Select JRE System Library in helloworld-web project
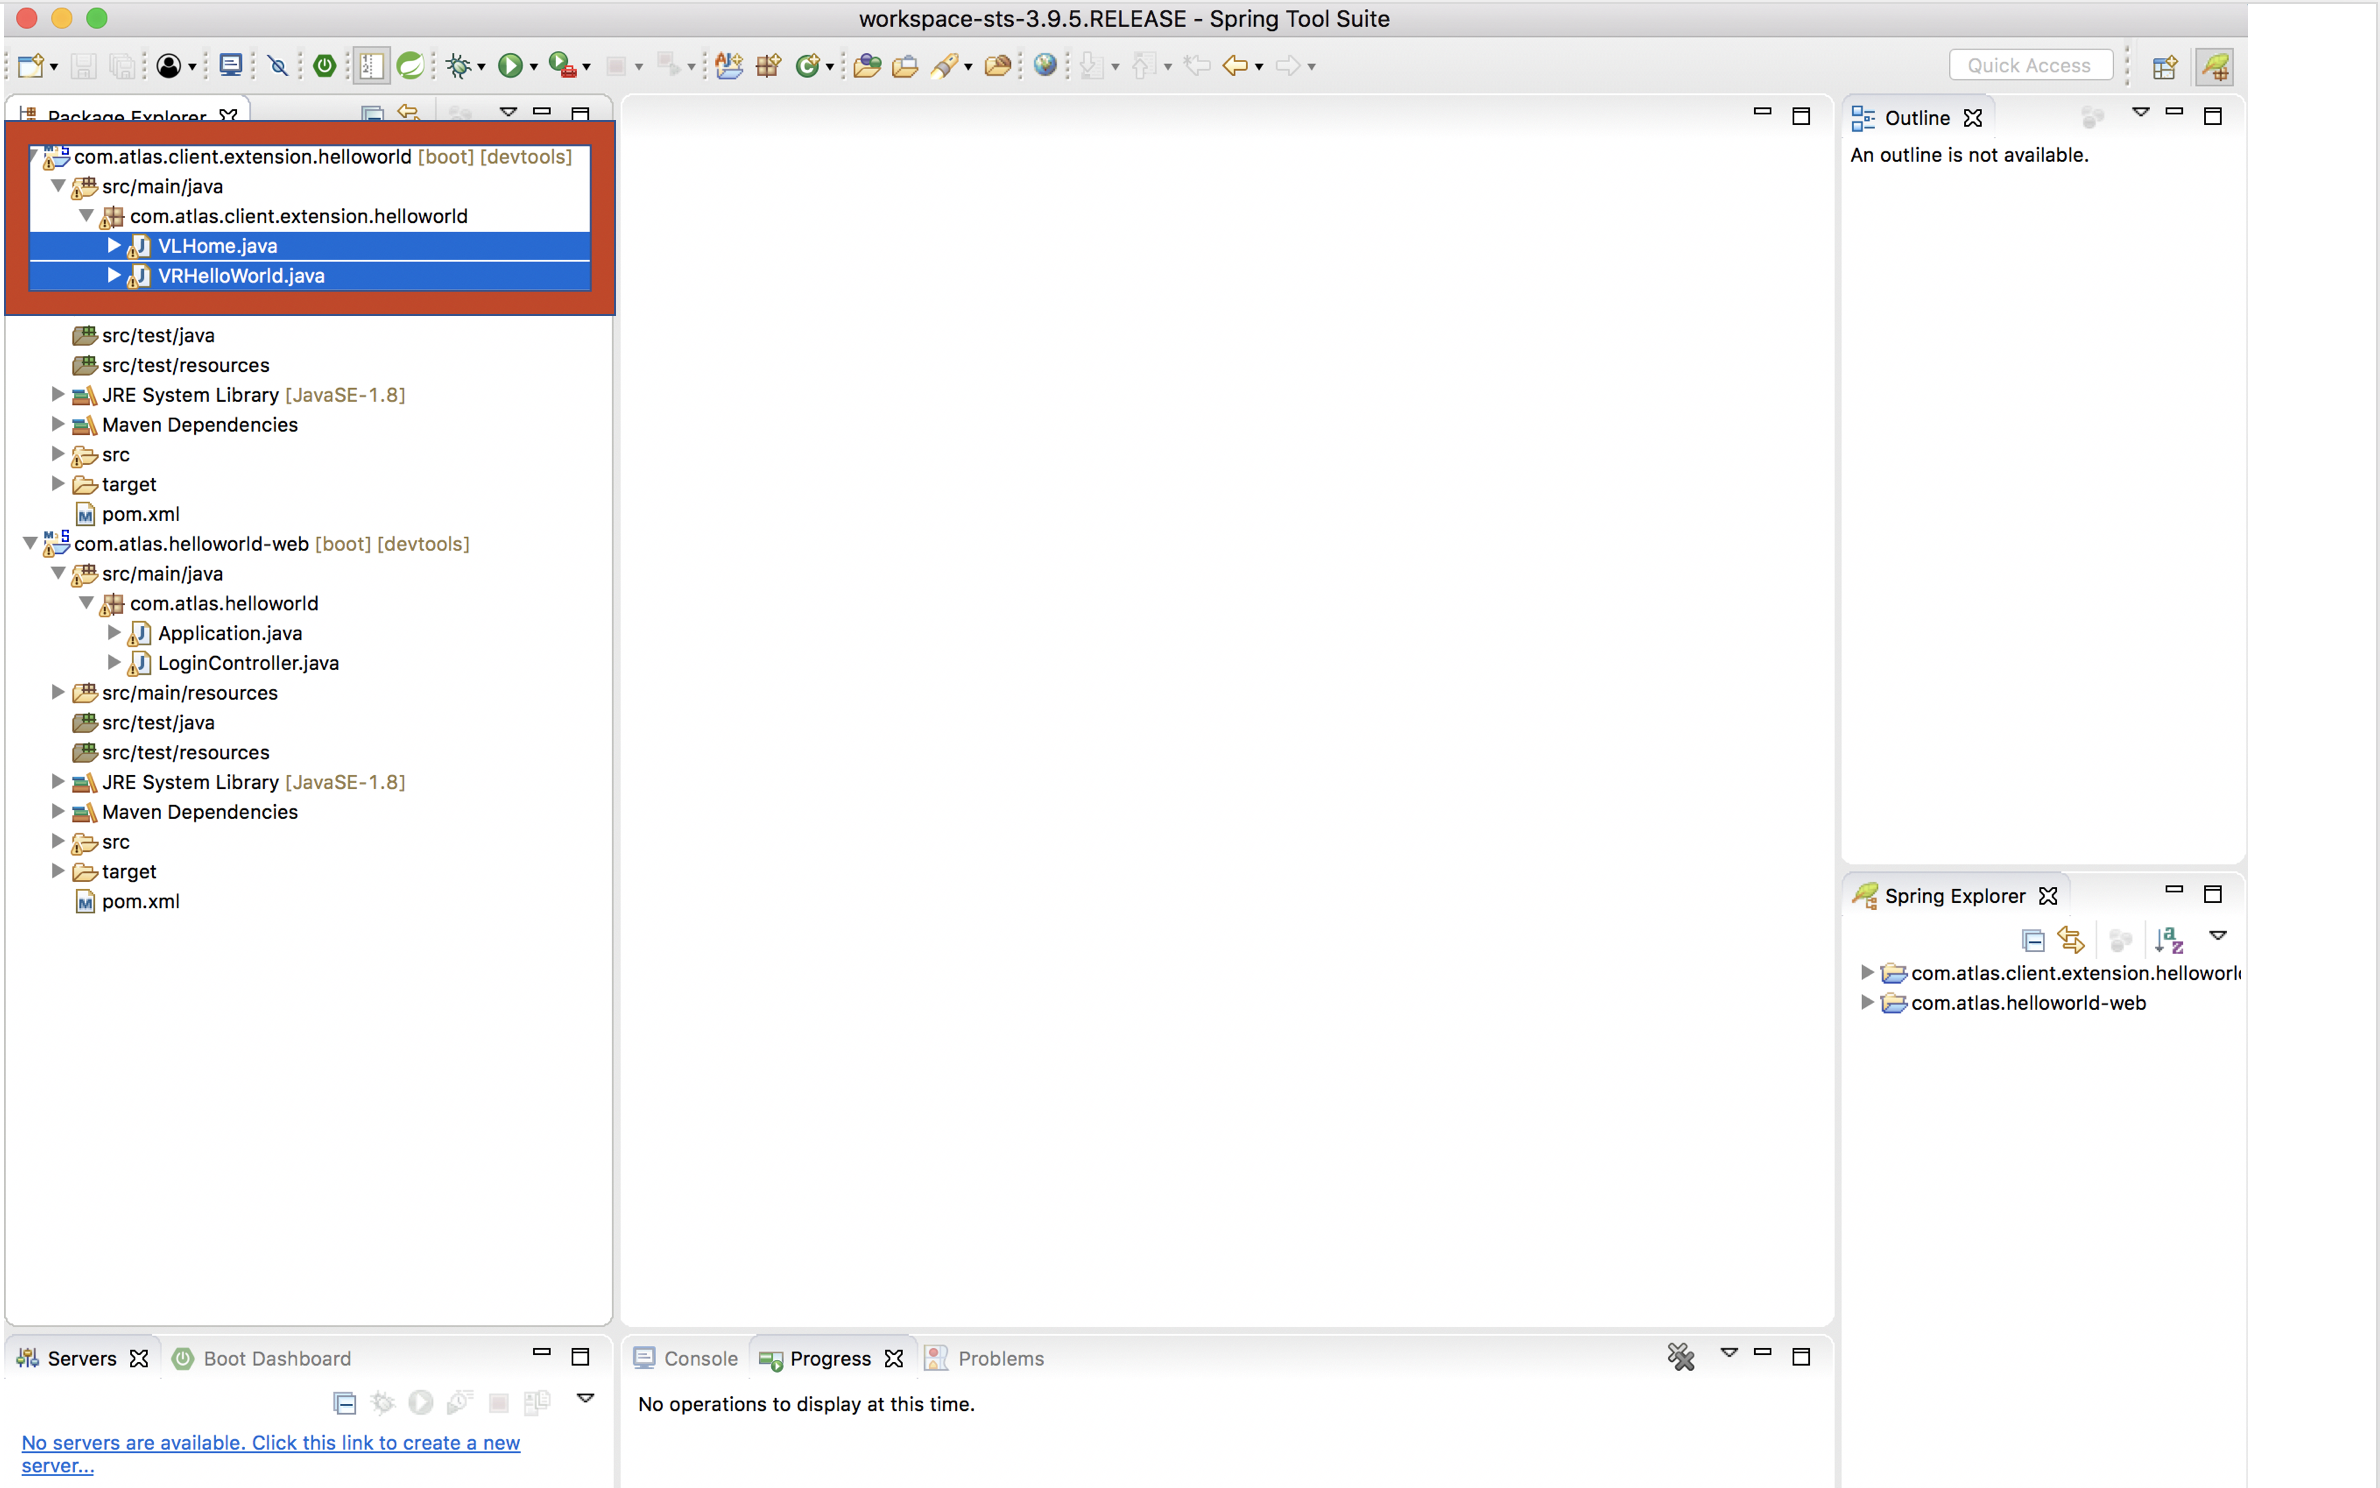 coord(254,782)
